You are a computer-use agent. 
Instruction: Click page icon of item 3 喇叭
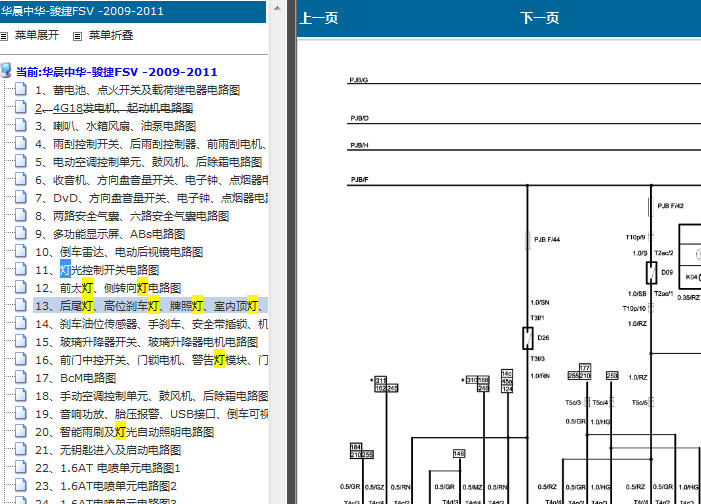21,125
